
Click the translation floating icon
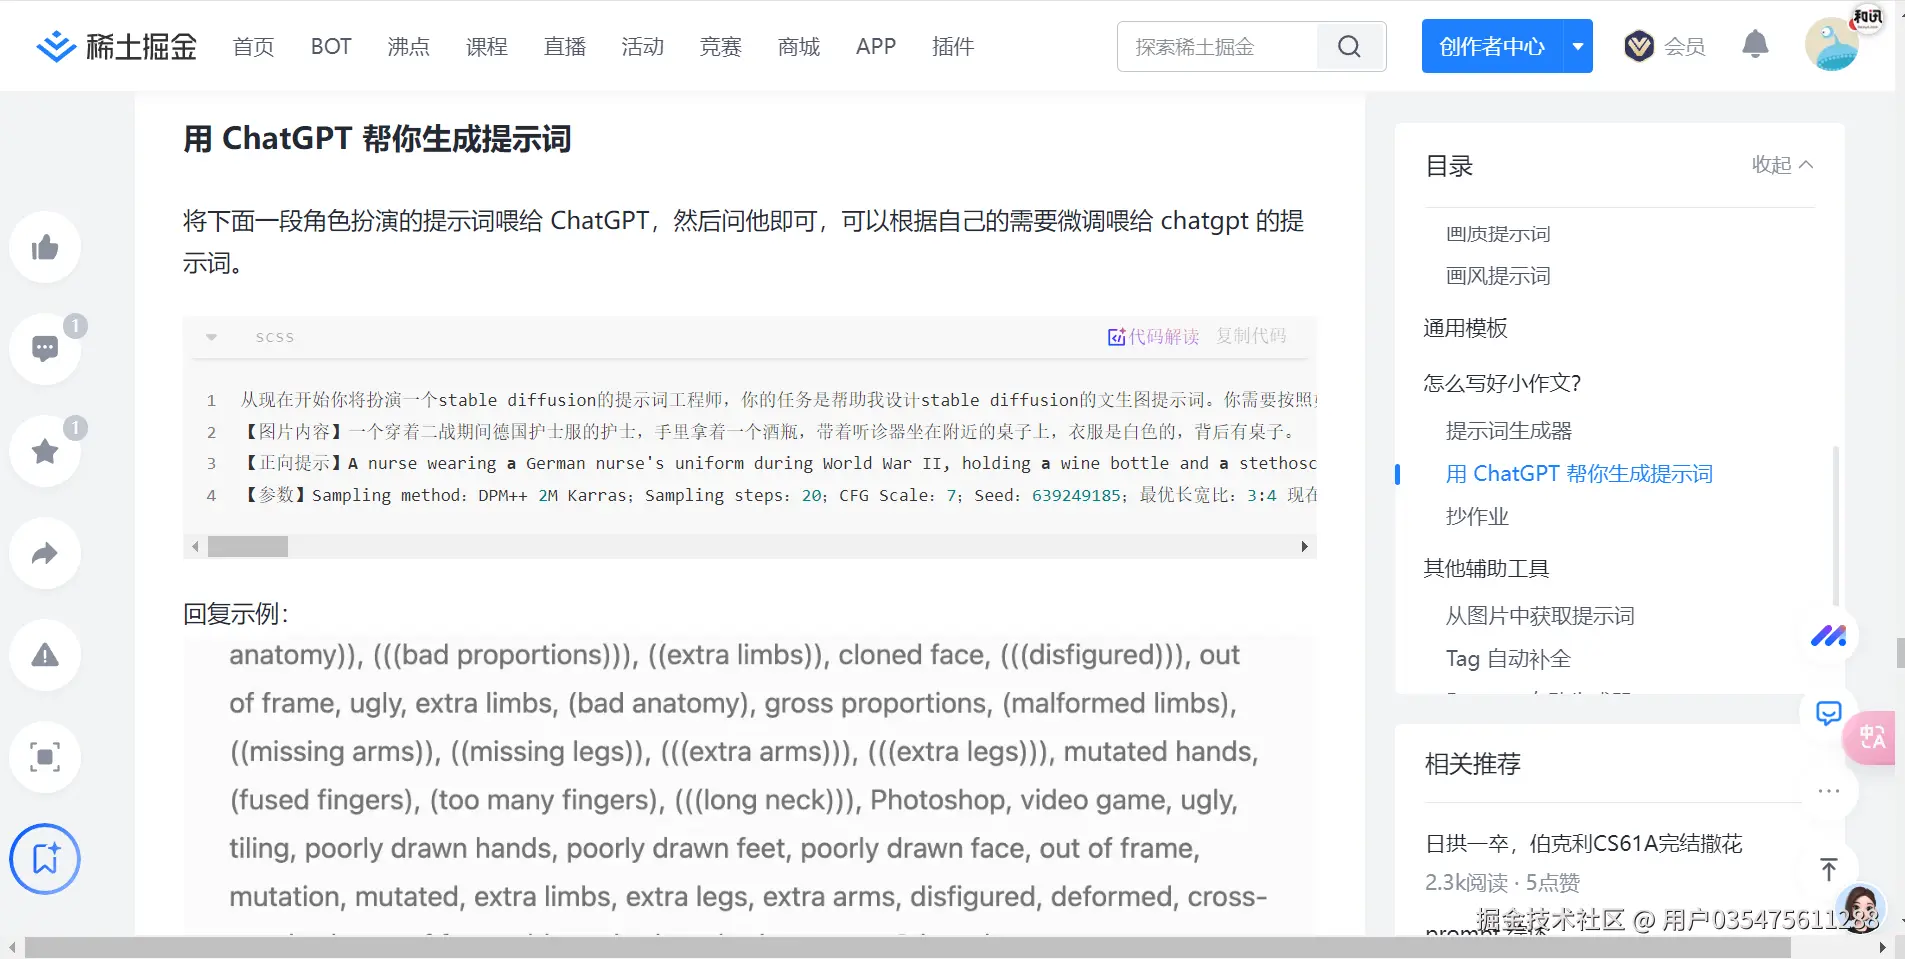1871,737
